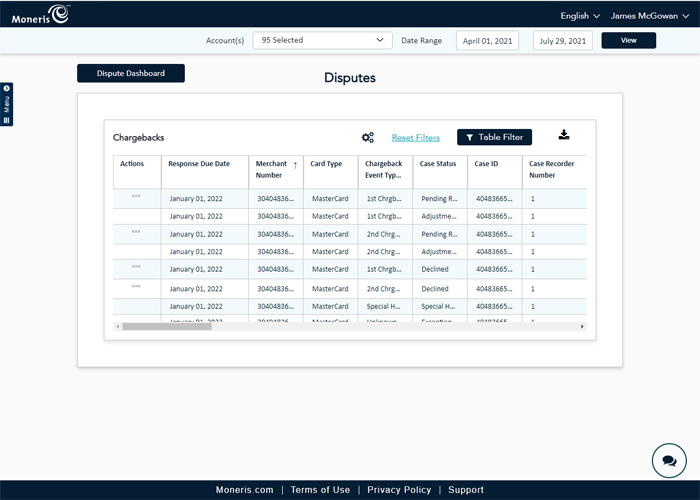Open the Account(s) 95 Selected dropdown

[322, 40]
